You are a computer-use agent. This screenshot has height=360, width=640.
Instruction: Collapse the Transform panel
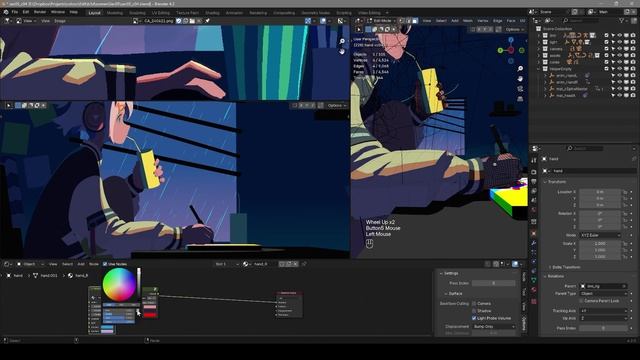556,182
